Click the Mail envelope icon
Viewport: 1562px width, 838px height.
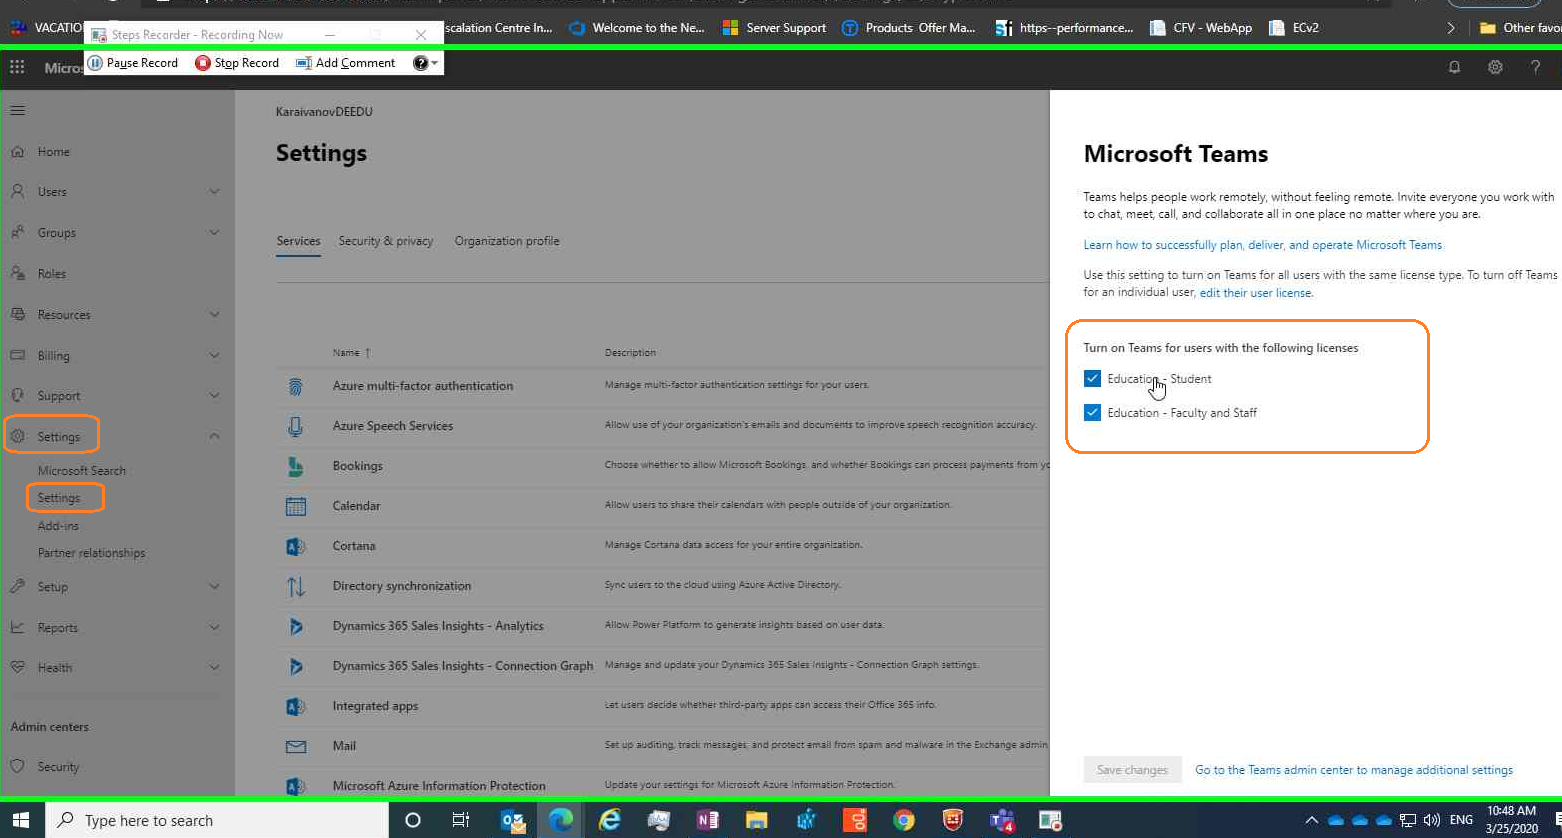[296, 746]
